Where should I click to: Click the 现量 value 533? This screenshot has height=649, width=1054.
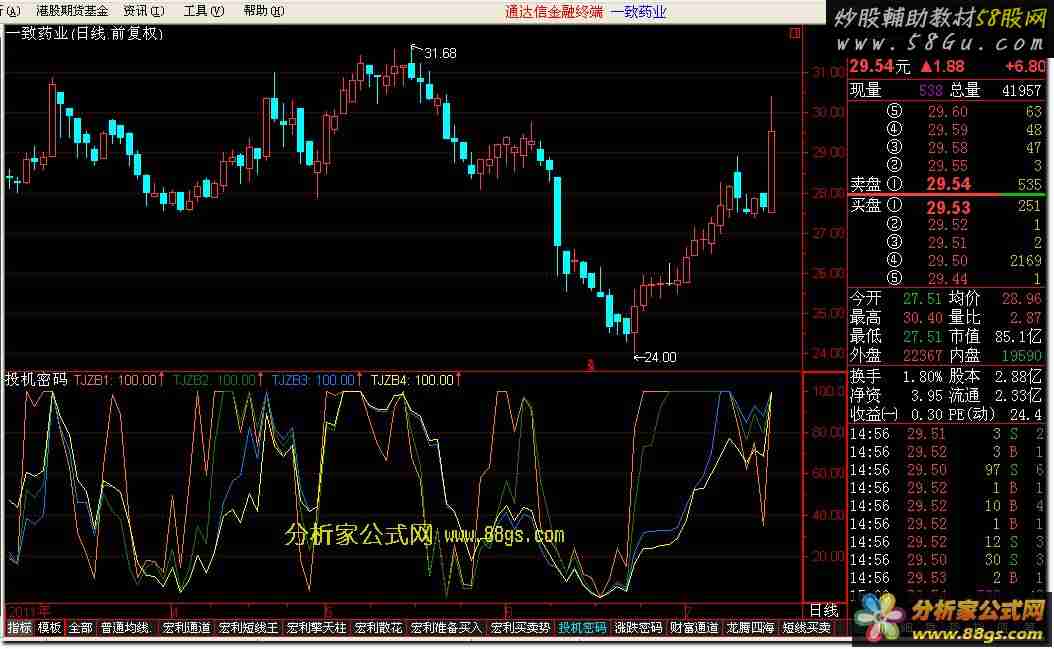930,91
